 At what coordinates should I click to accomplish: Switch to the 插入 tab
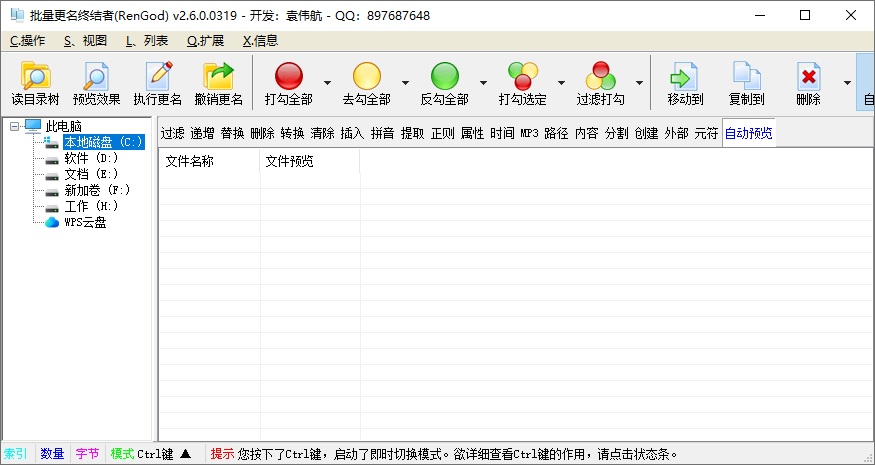[352, 133]
